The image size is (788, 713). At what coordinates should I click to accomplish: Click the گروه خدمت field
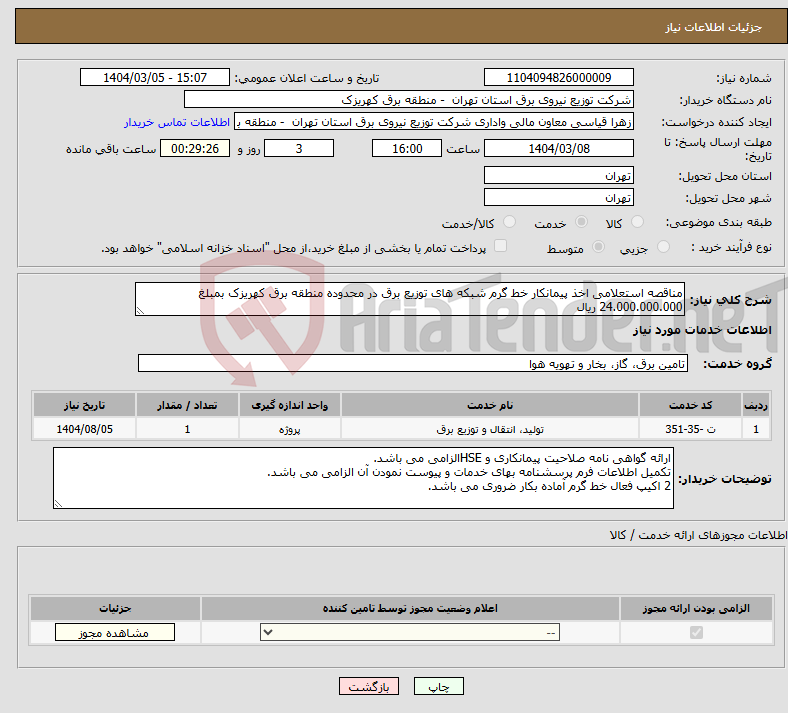(413, 363)
